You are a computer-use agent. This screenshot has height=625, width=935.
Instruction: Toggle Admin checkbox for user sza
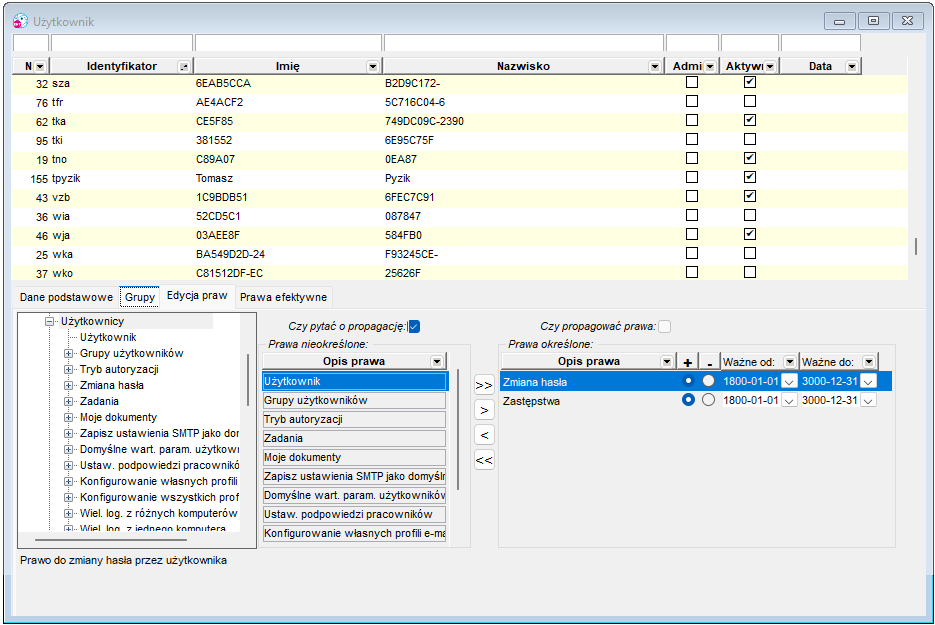coord(692,82)
